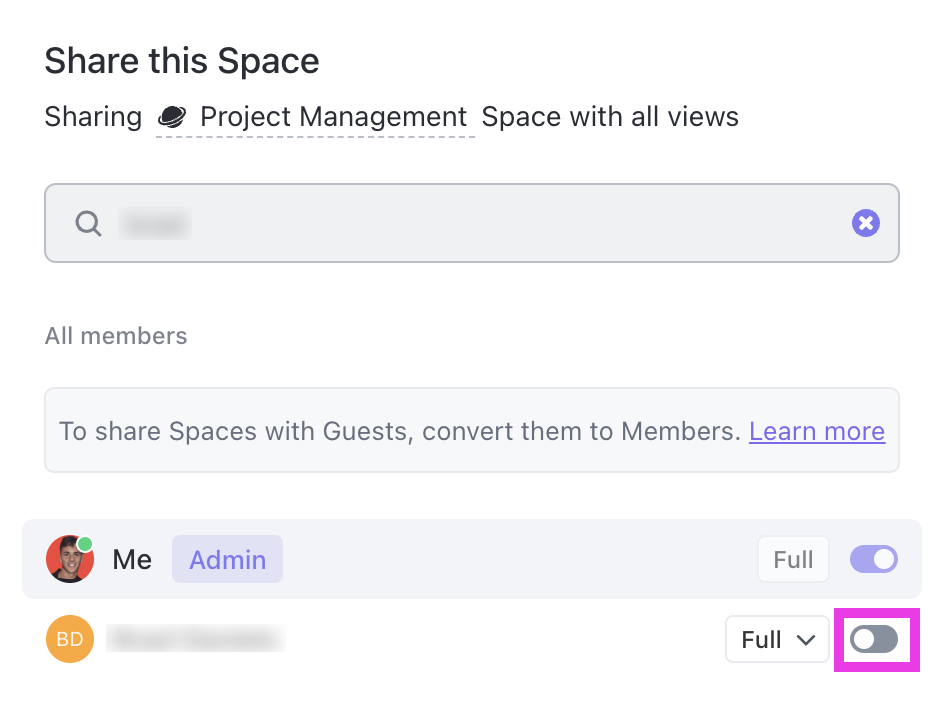Viewport: 928px width, 724px height.
Task: Click the green online status dot on avatar
Action: [x=87, y=543]
